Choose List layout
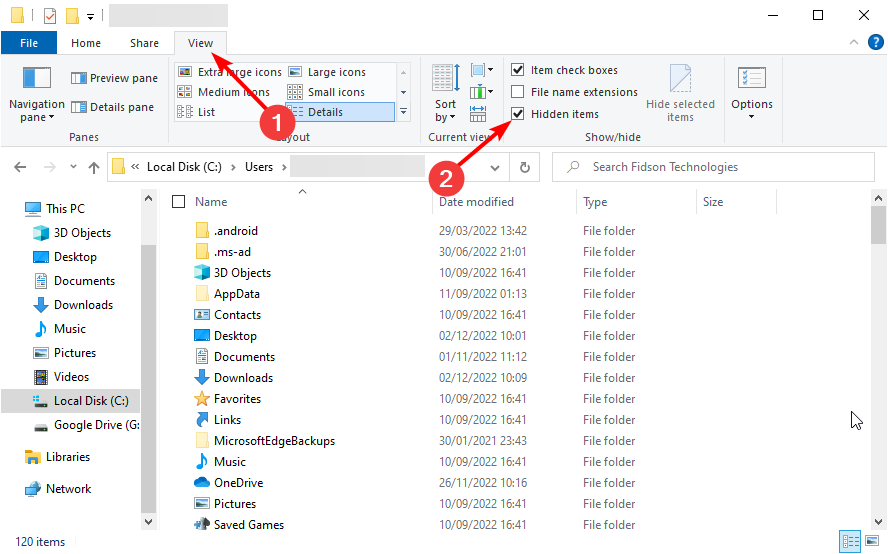 coord(196,112)
